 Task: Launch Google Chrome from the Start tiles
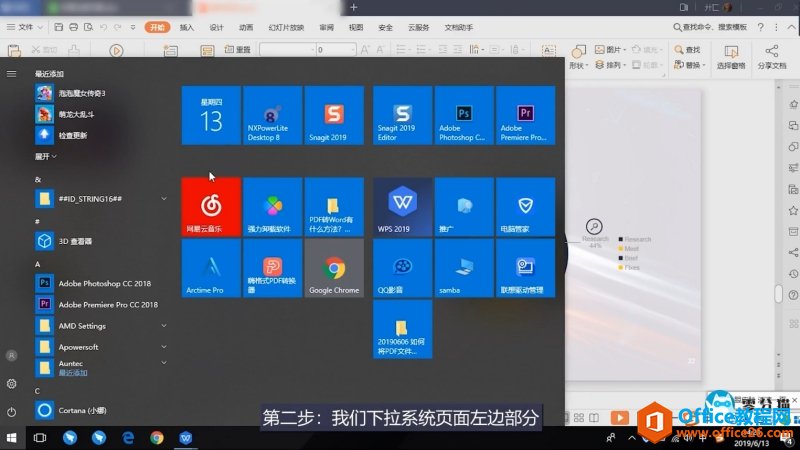[333, 270]
